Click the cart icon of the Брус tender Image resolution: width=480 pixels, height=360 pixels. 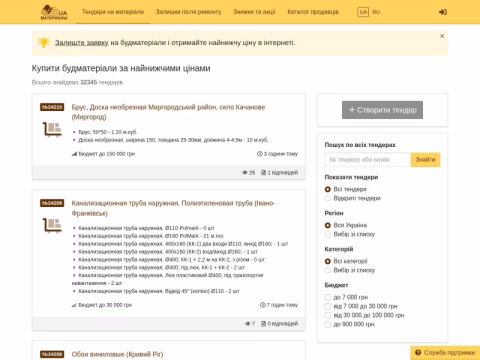[x=52, y=129]
